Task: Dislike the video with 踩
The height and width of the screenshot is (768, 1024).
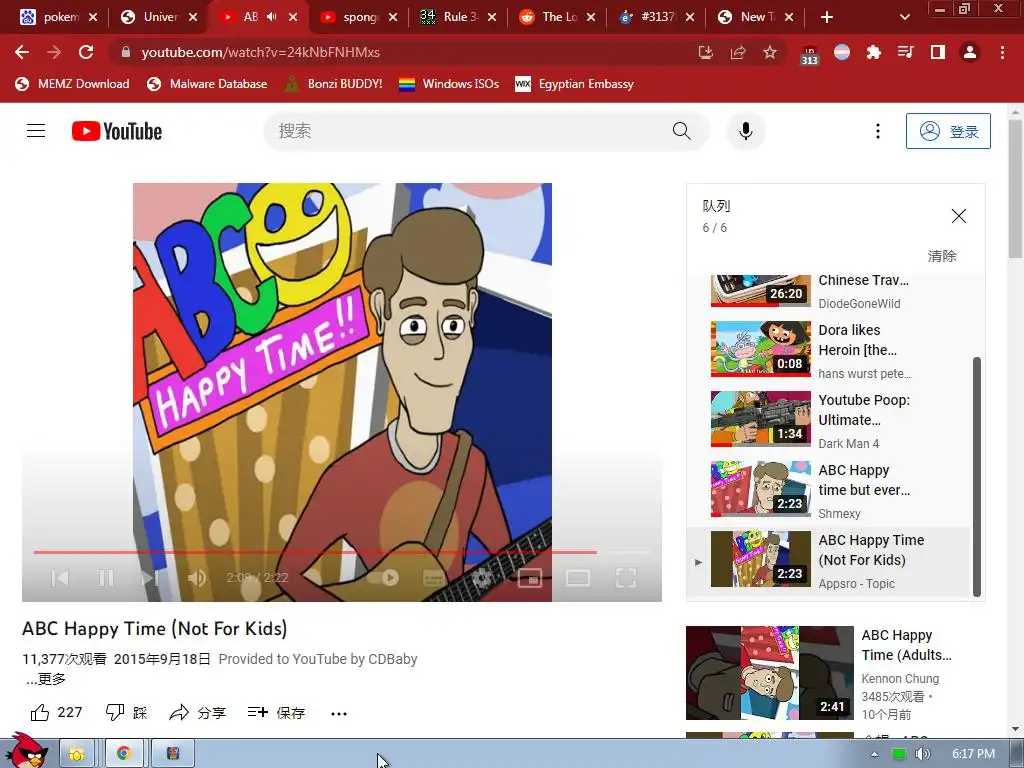Action: (127, 712)
